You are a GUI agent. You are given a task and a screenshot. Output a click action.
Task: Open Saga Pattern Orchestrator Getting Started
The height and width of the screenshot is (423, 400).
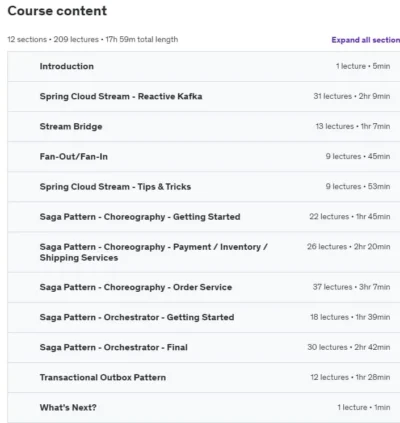[204, 317]
